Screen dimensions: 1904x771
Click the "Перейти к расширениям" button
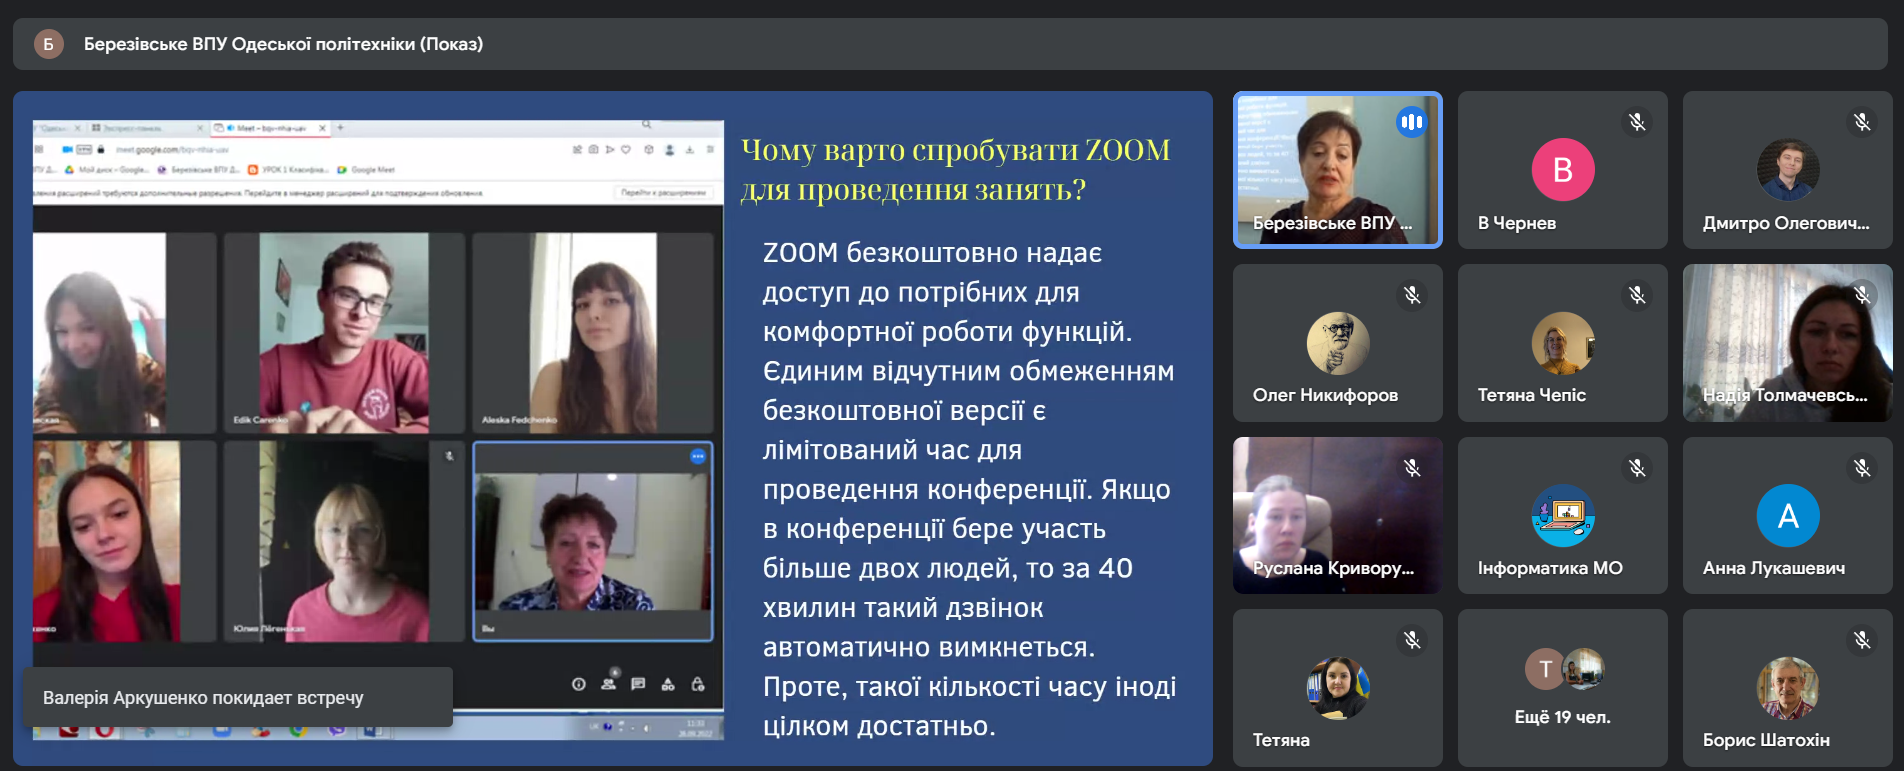(x=663, y=192)
